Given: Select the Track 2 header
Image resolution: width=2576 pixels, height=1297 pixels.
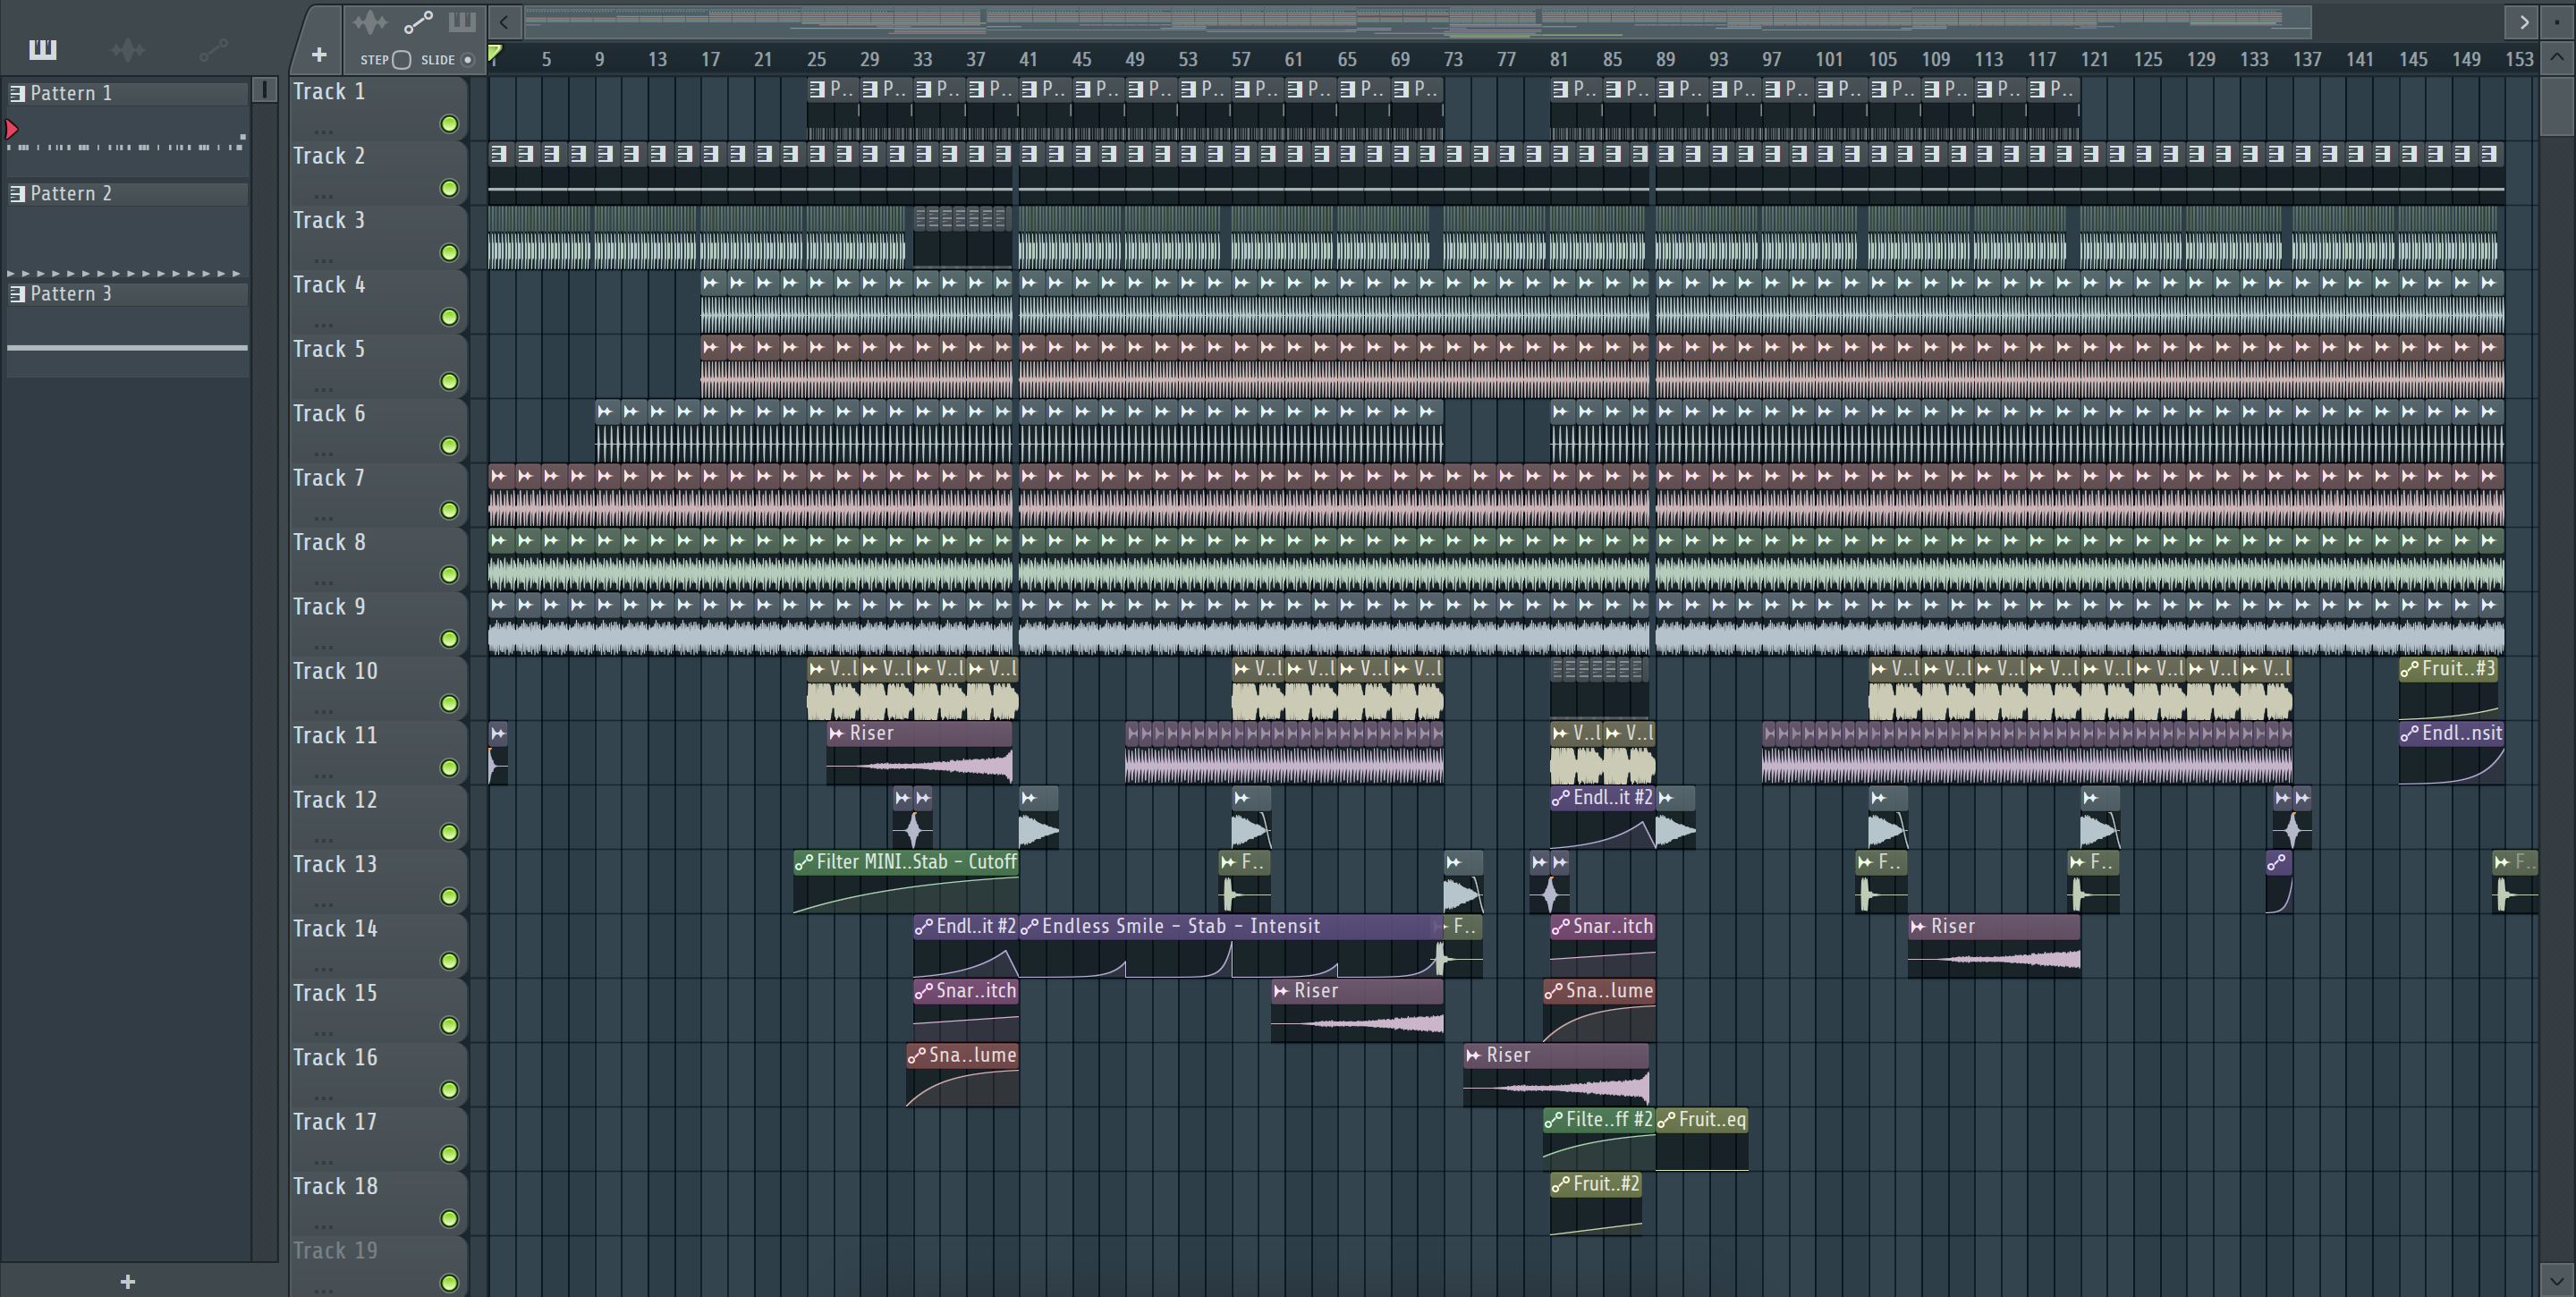Looking at the screenshot, I should tap(378, 173).
